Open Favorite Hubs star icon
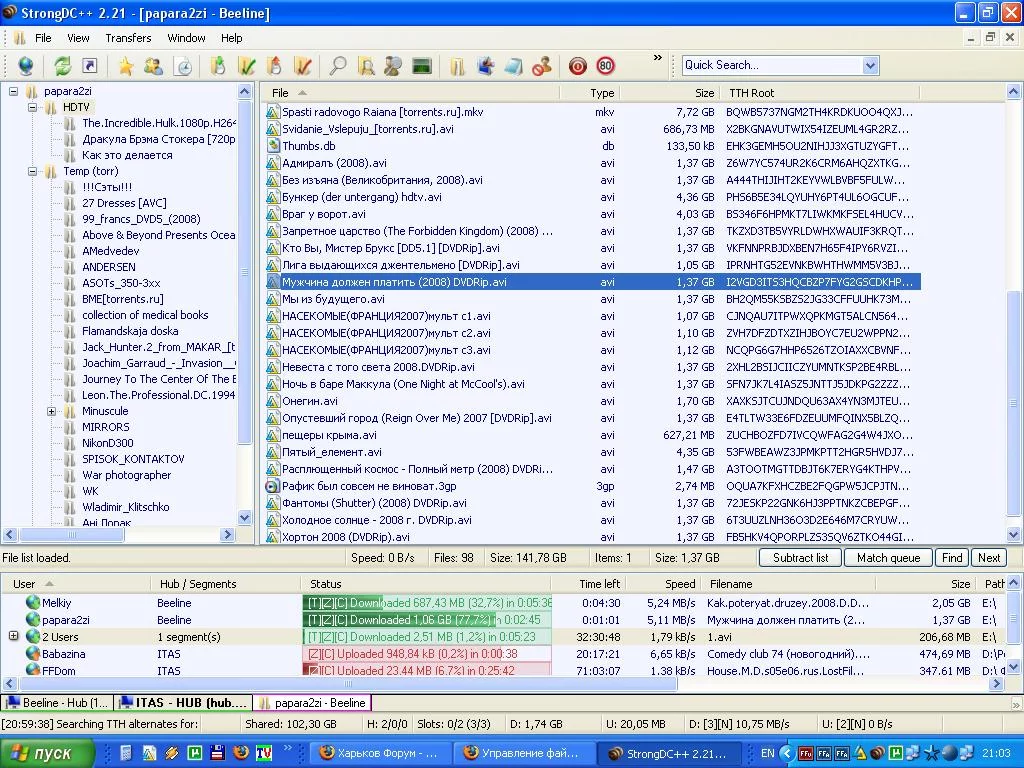Image resolution: width=1024 pixels, height=768 pixels. [125, 66]
